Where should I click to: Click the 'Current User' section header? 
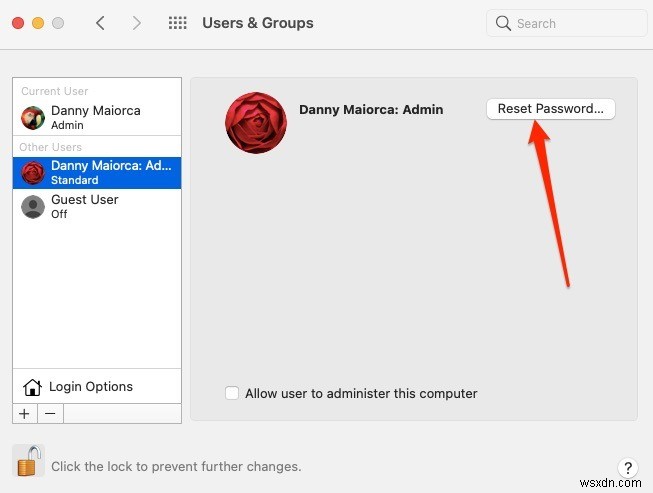[x=55, y=91]
